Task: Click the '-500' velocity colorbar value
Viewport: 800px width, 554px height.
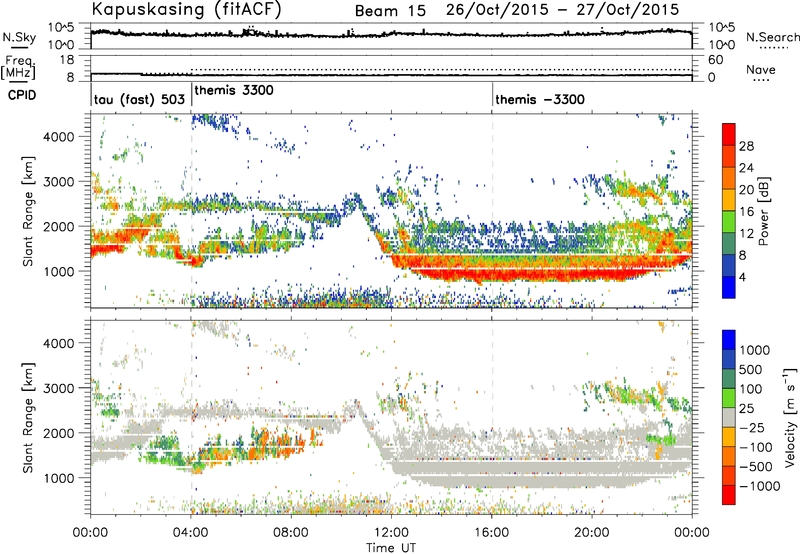Action: pos(755,467)
